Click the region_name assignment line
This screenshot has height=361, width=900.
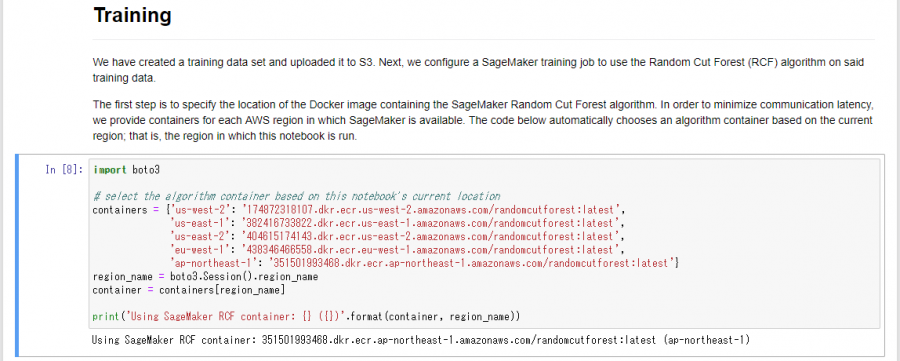[205, 277]
